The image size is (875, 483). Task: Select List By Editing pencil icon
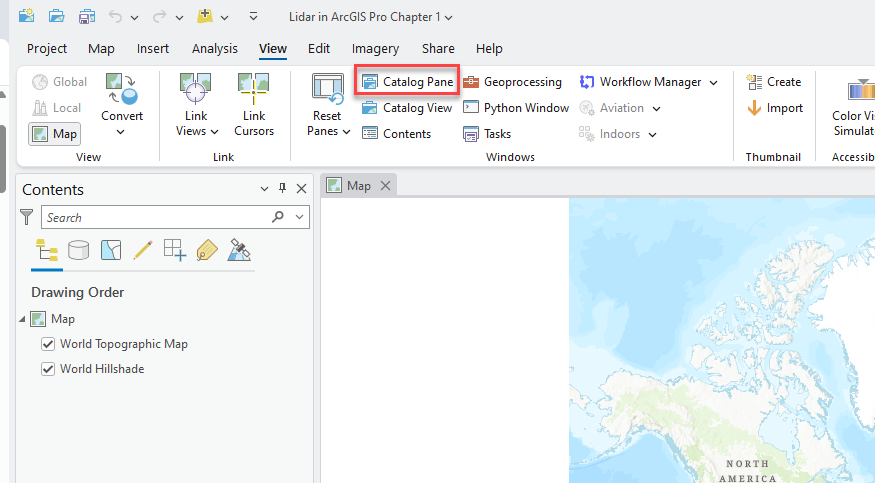click(143, 250)
